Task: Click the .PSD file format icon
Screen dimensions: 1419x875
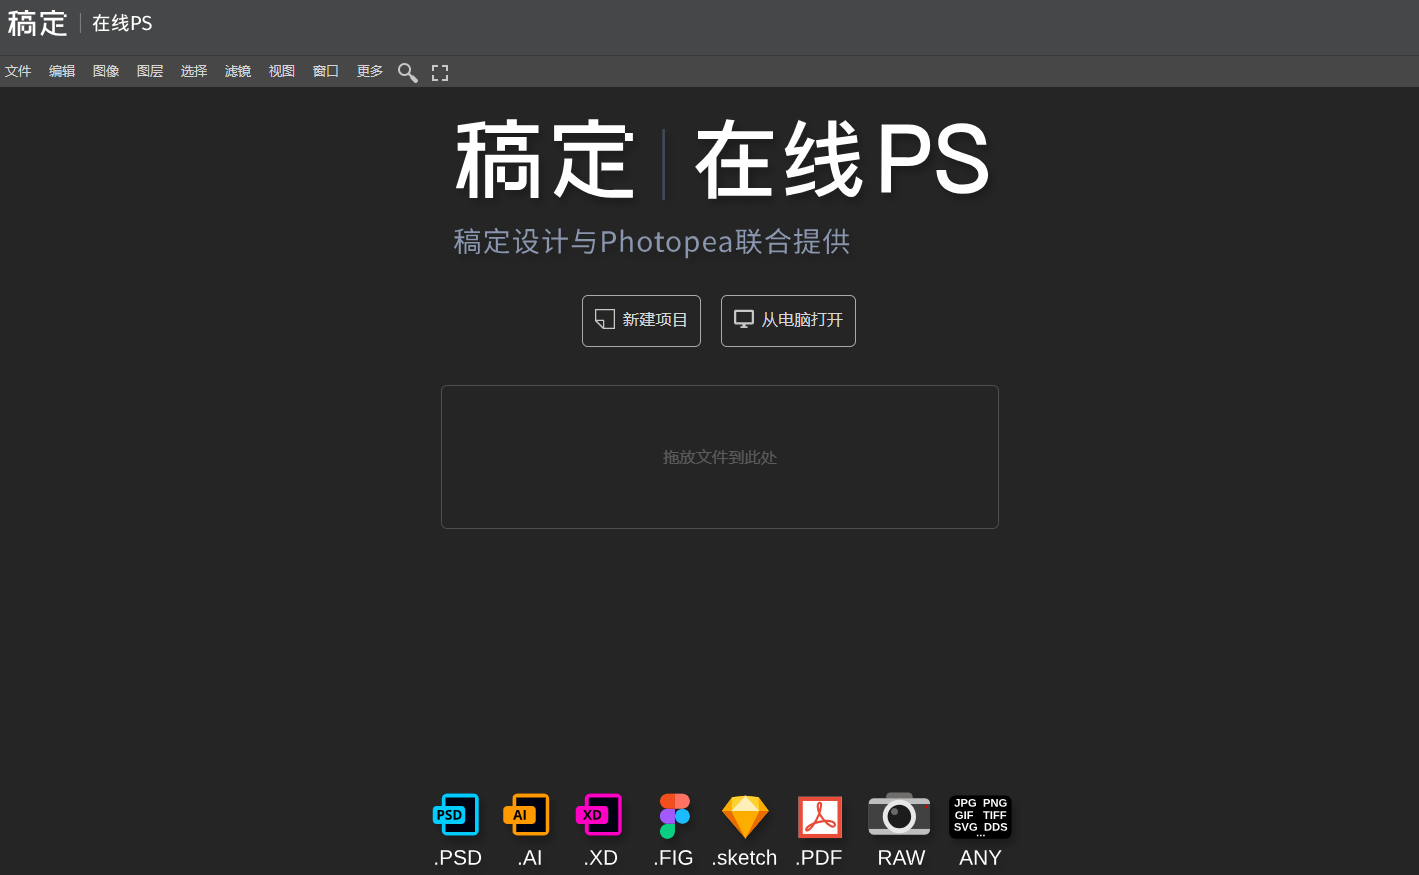Action: pos(456,815)
